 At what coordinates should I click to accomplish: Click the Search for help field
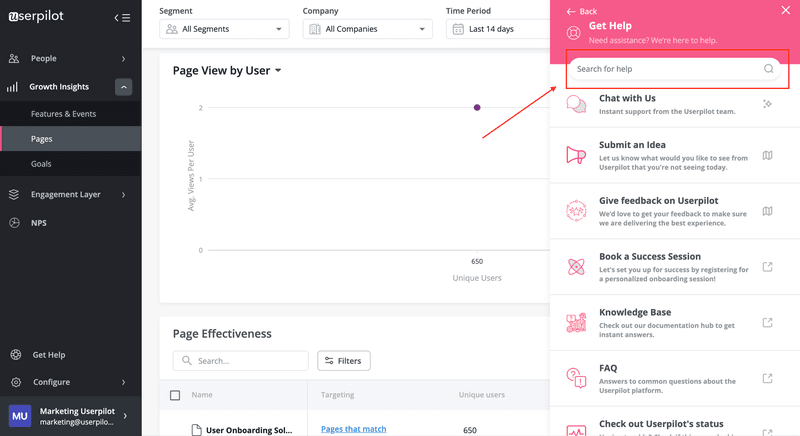pos(674,69)
